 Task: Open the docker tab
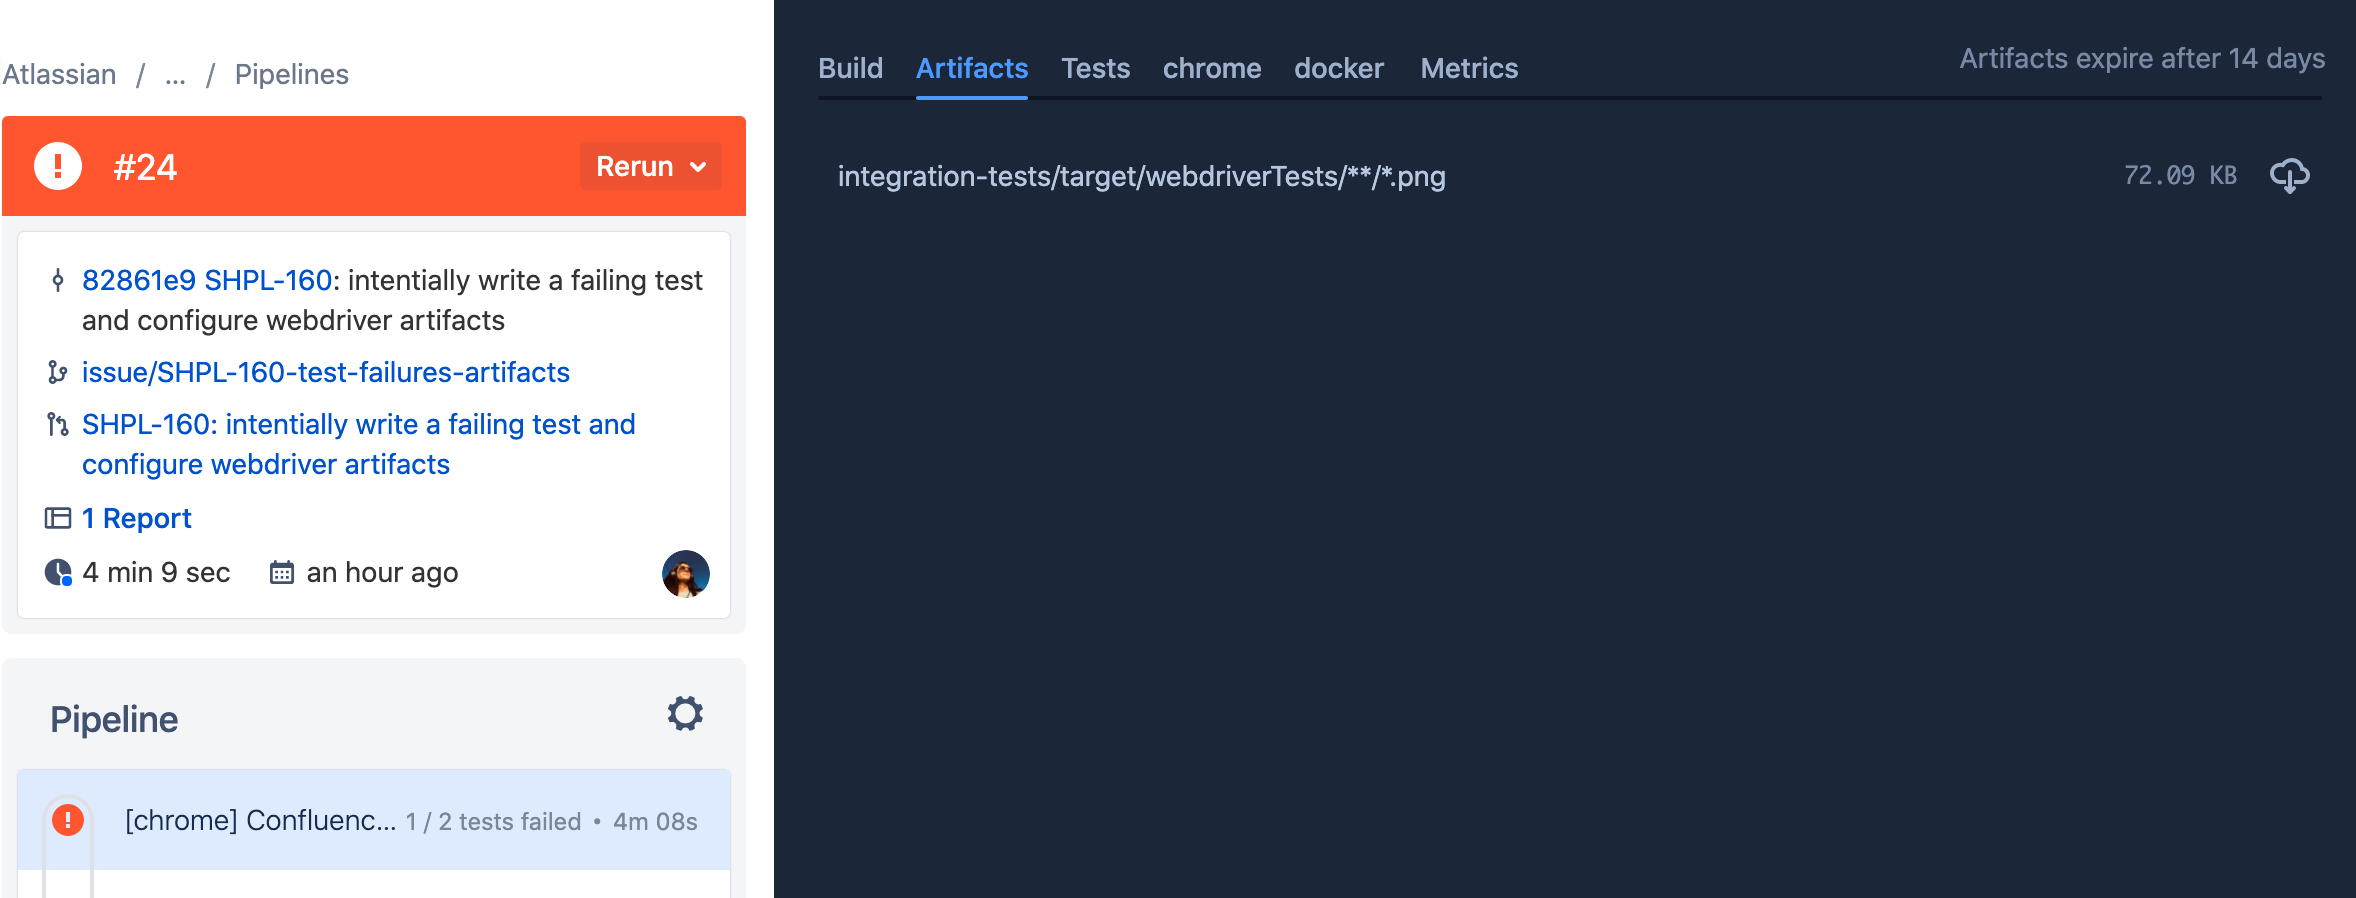coord(1339,68)
